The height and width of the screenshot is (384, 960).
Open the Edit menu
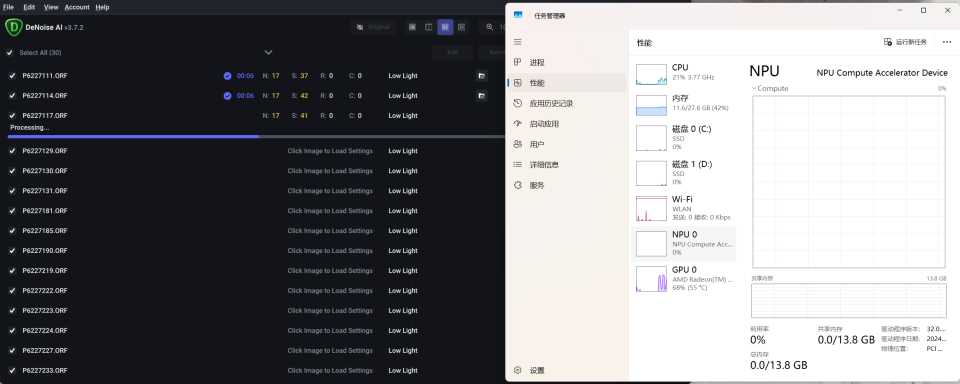[x=29, y=7]
